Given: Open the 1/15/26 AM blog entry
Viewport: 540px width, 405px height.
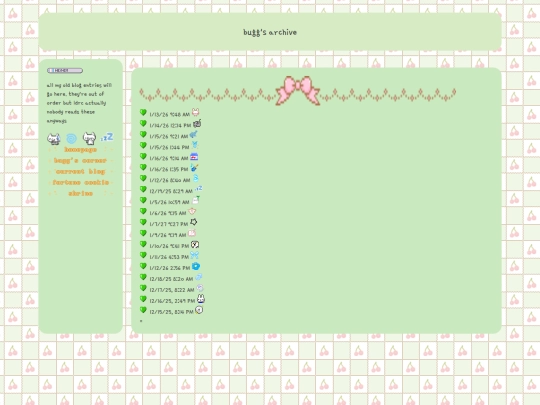Looking at the screenshot, I should pyautogui.click(x=169, y=136).
